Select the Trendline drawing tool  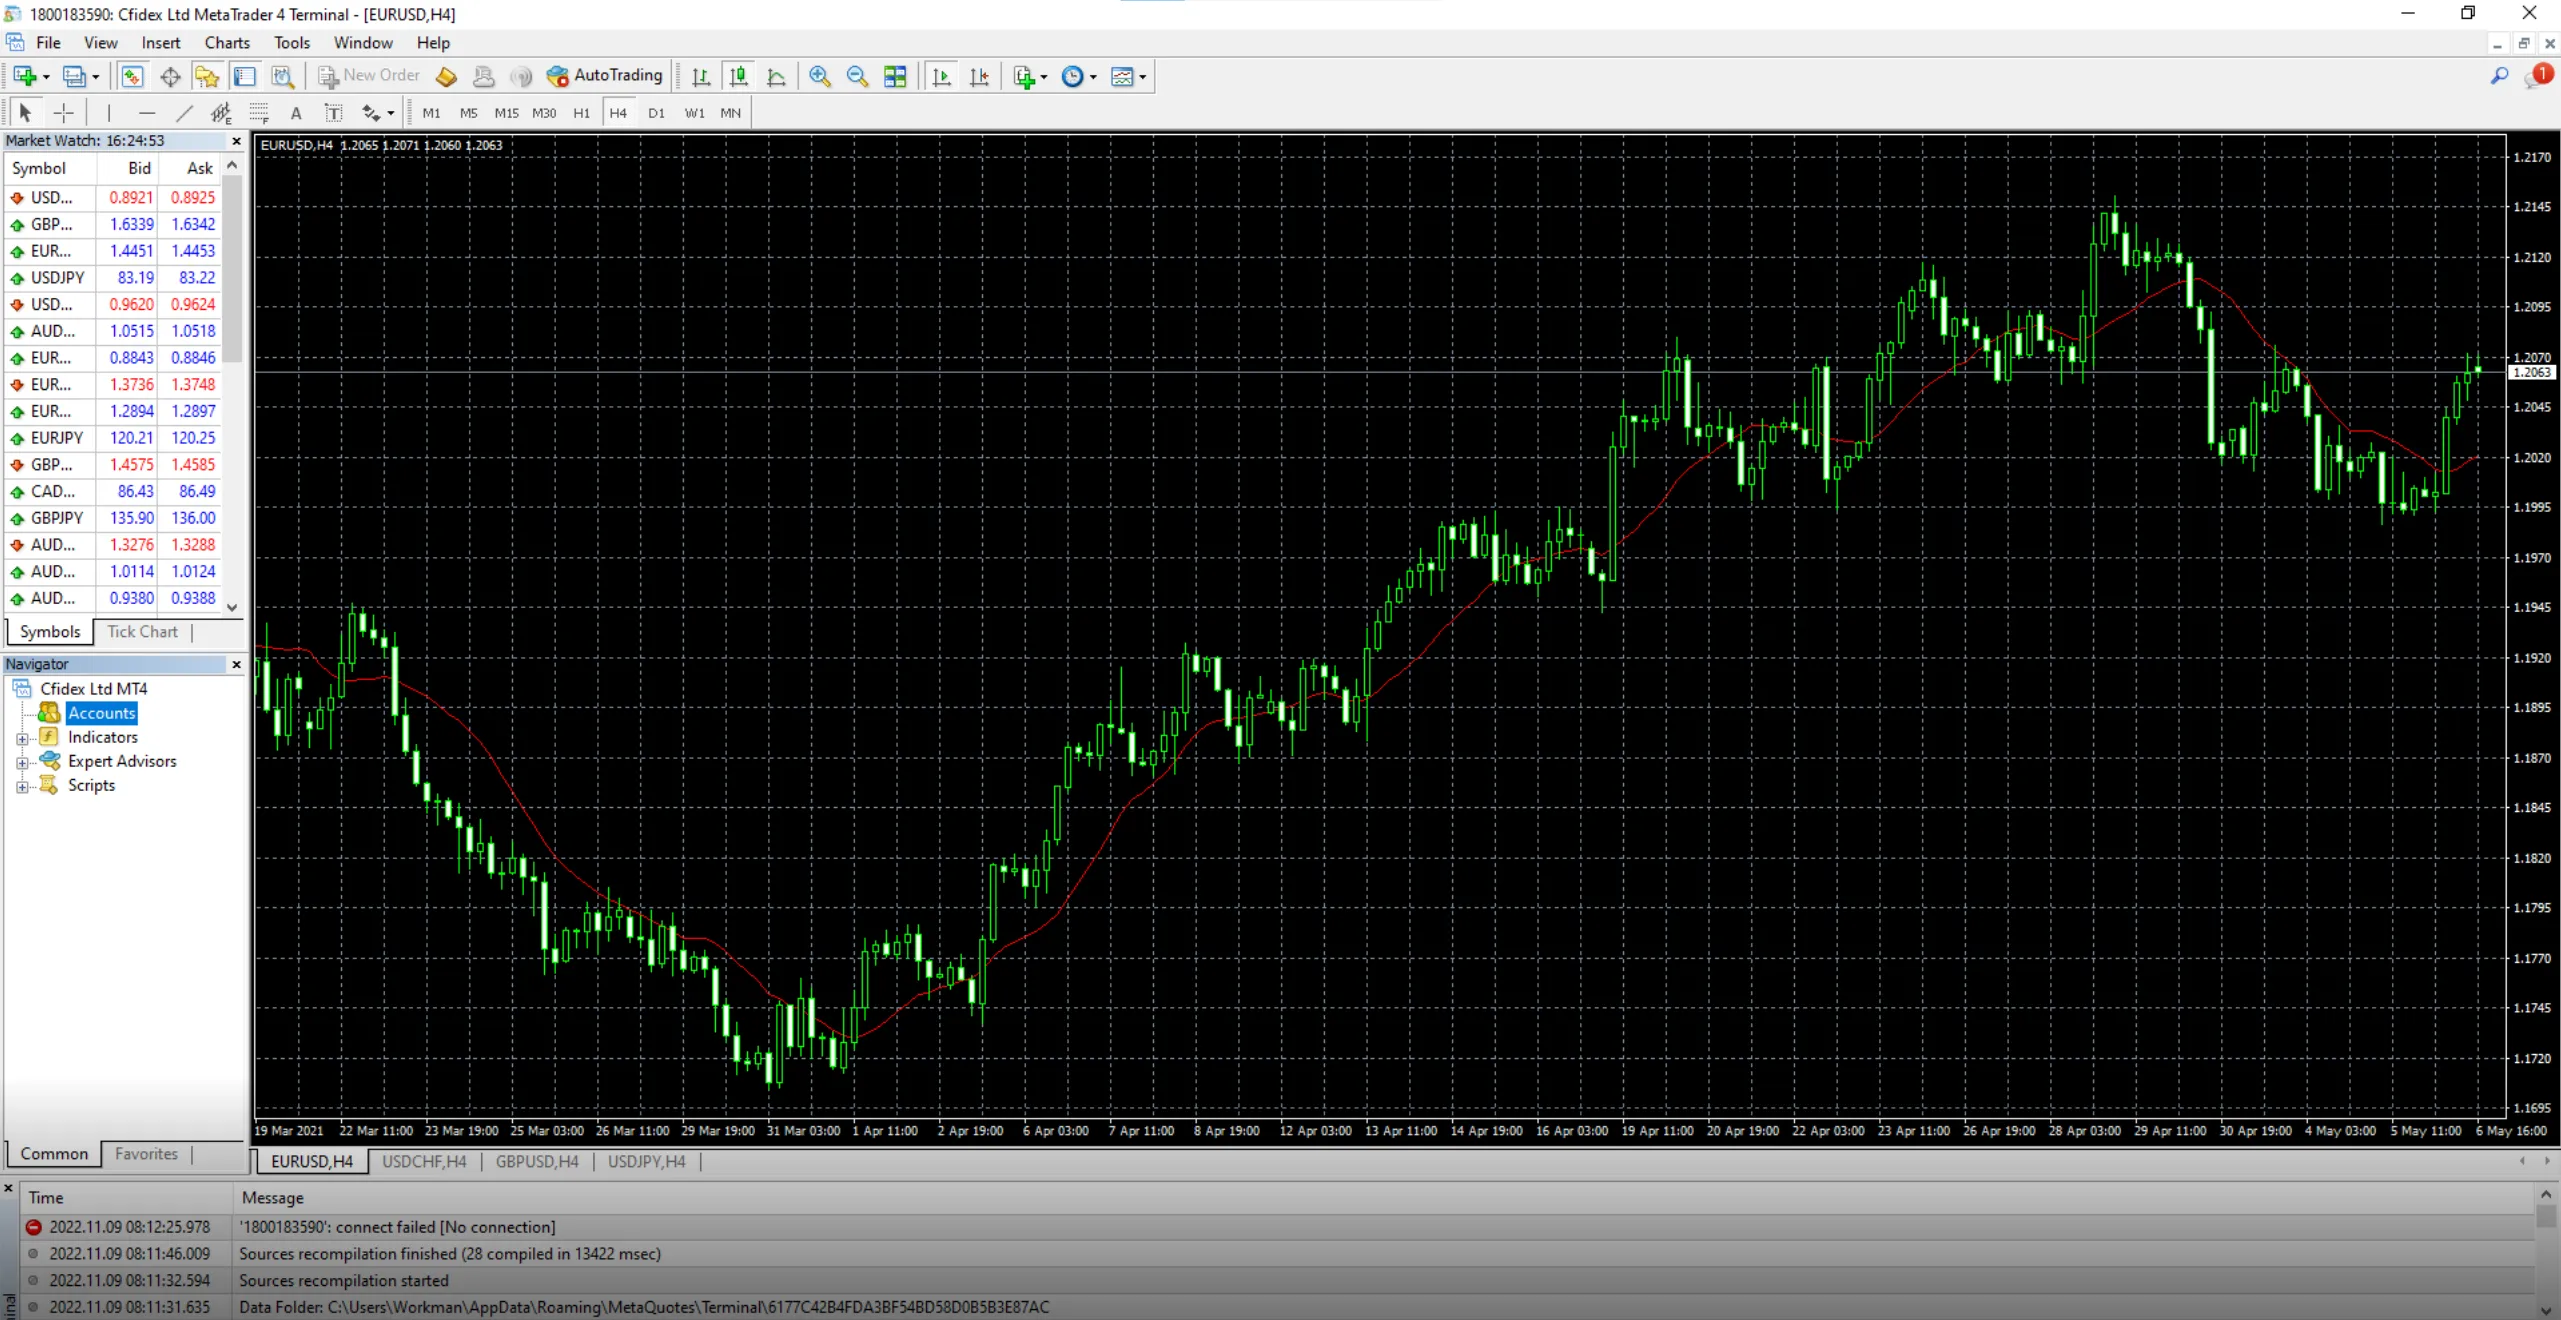[184, 113]
